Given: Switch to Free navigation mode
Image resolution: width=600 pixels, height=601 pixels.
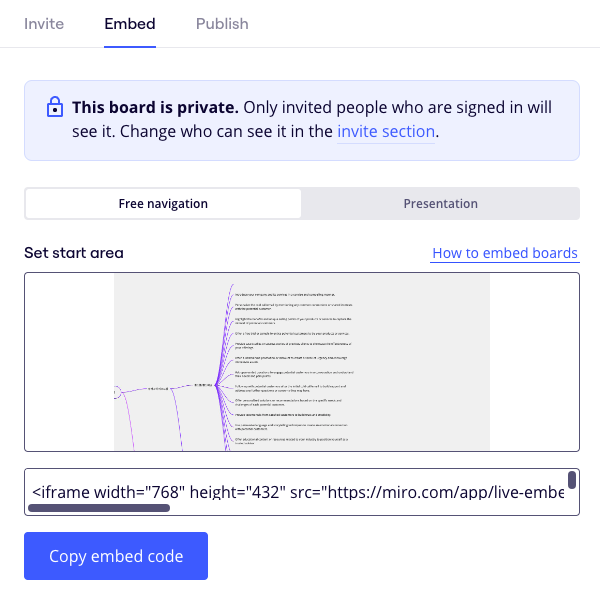Looking at the screenshot, I should coord(163,203).
